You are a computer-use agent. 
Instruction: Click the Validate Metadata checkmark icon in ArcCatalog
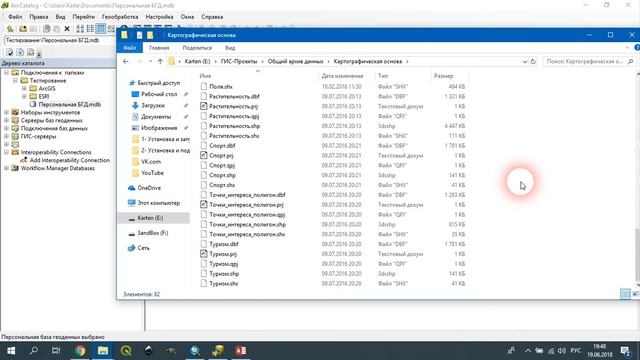(9, 52)
